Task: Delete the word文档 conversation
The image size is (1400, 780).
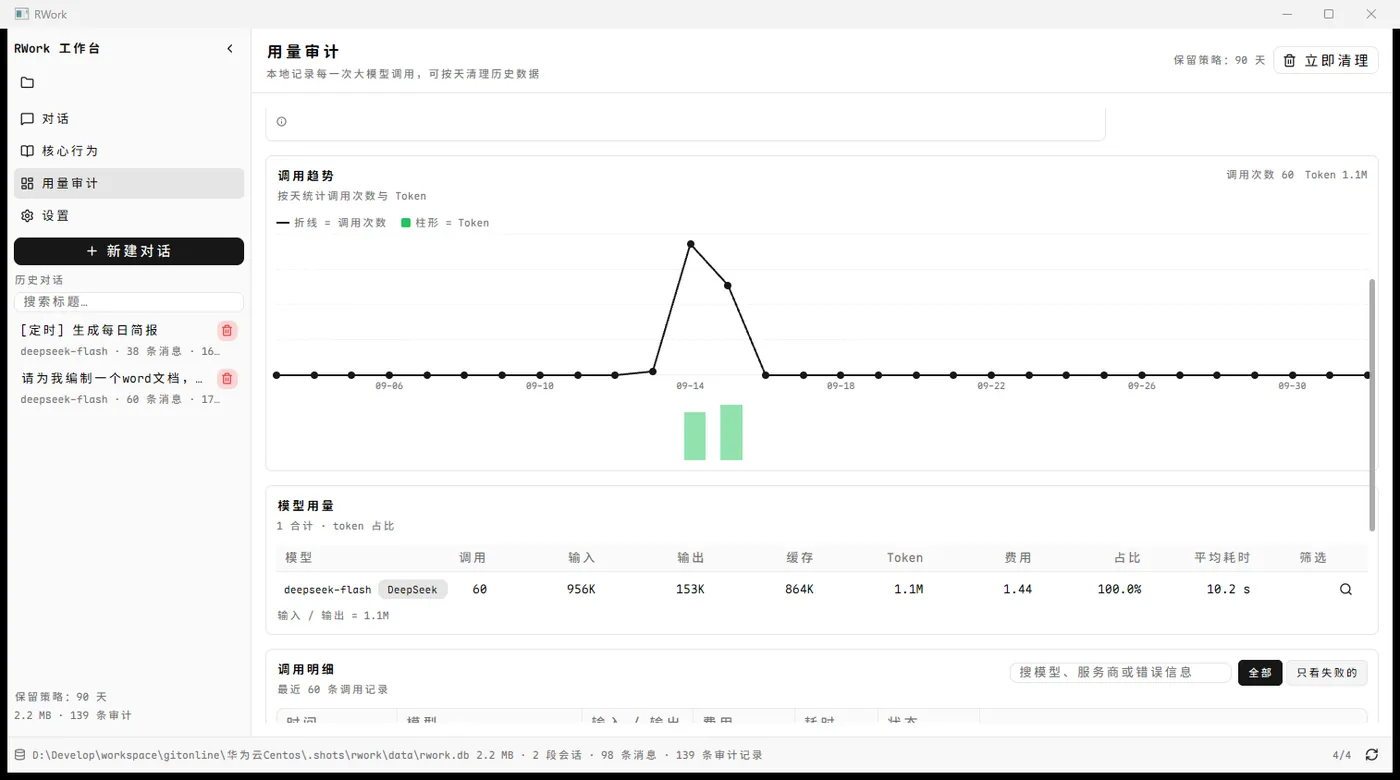Action: coord(227,379)
